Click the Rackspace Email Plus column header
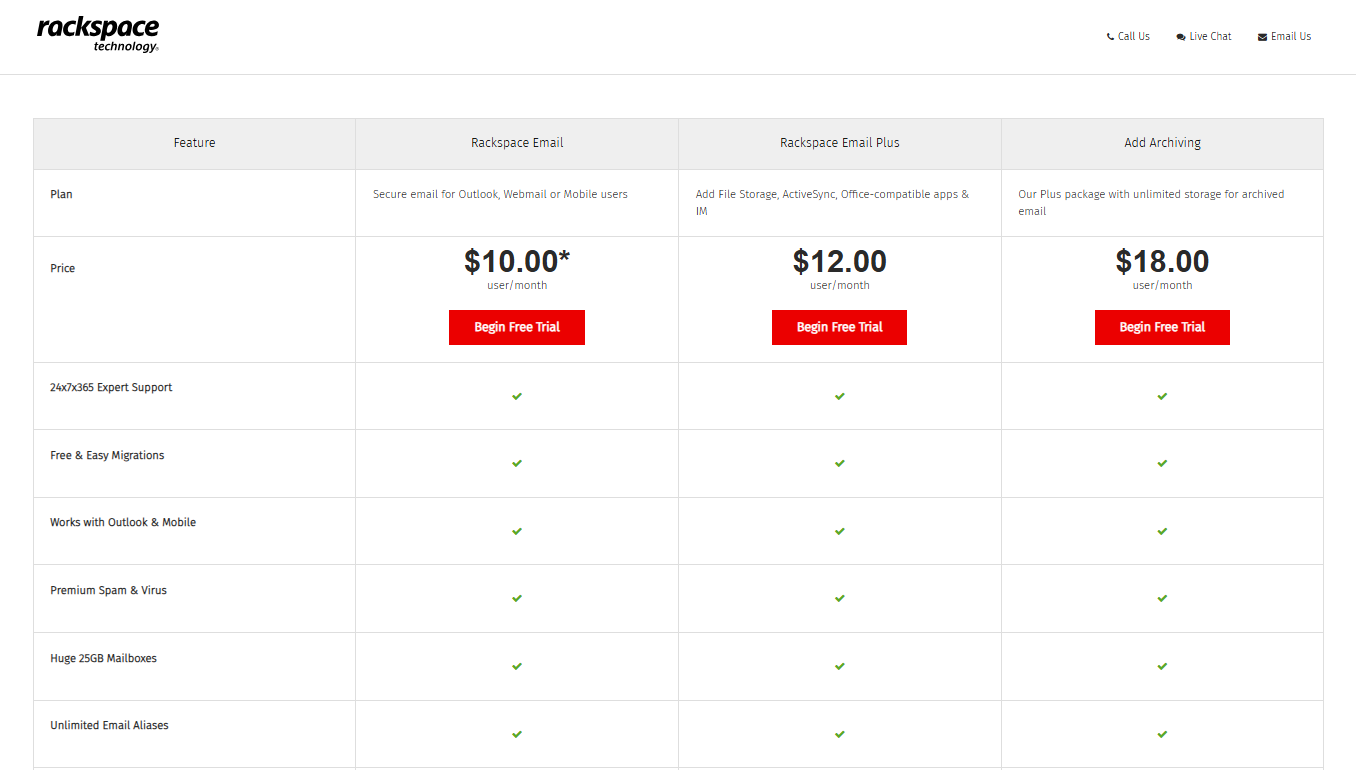The width and height of the screenshot is (1356, 770). tap(840, 143)
